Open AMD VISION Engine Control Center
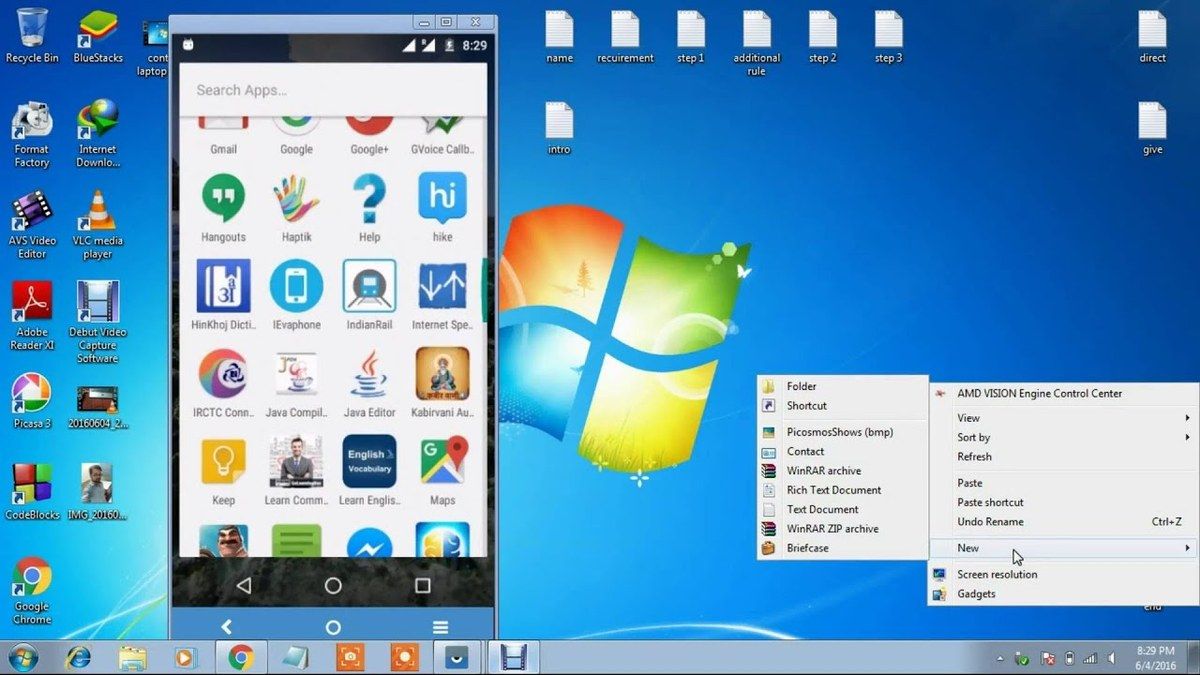The height and width of the screenshot is (675, 1200). point(1064,394)
